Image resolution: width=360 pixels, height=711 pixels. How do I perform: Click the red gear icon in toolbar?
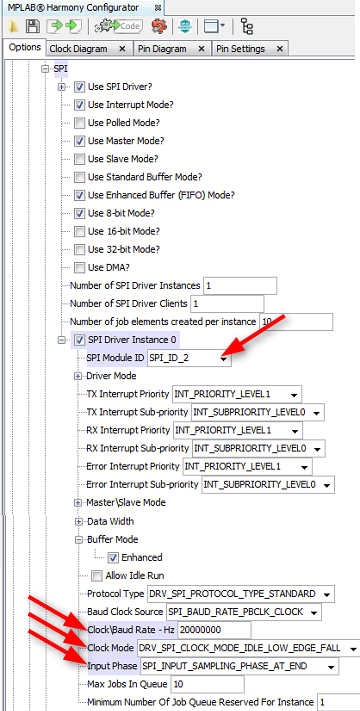[x=159, y=27]
